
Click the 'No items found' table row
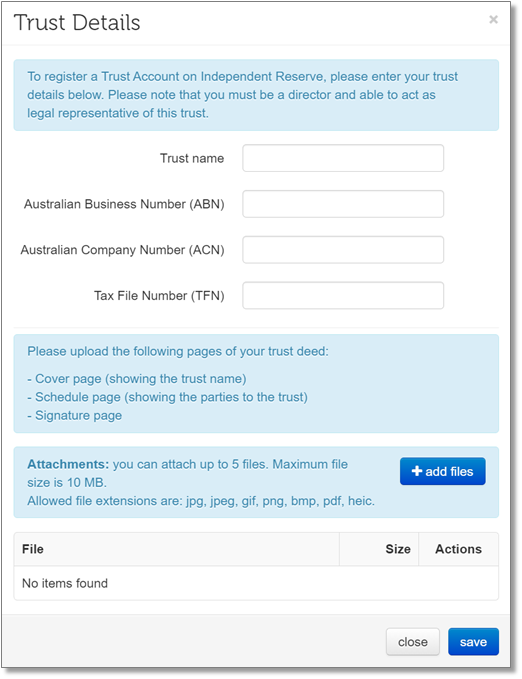coord(256,583)
